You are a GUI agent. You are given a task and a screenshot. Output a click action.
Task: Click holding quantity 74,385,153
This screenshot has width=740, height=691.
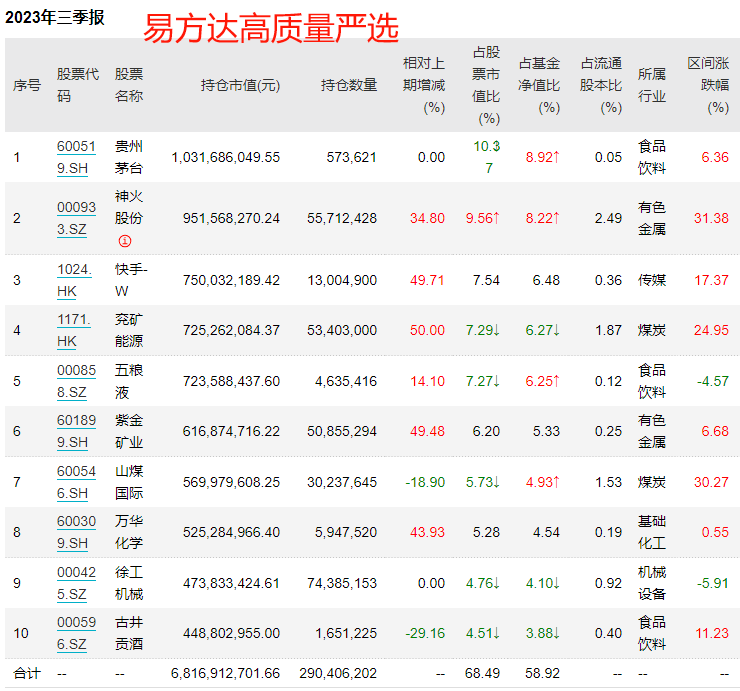[x=342, y=583]
